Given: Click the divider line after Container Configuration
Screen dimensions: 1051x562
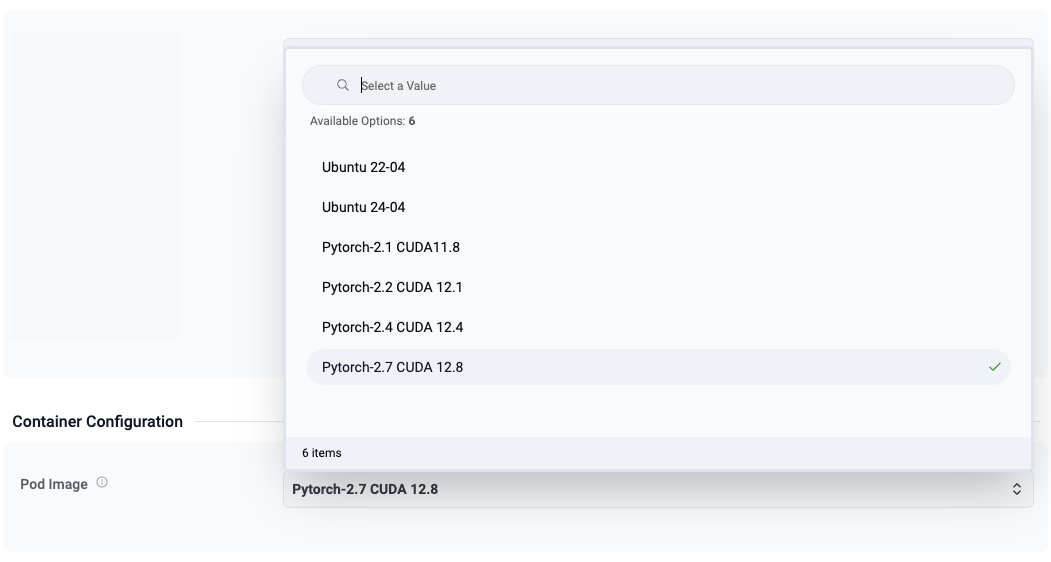Looking at the screenshot, I should pyautogui.click(x=238, y=422).
